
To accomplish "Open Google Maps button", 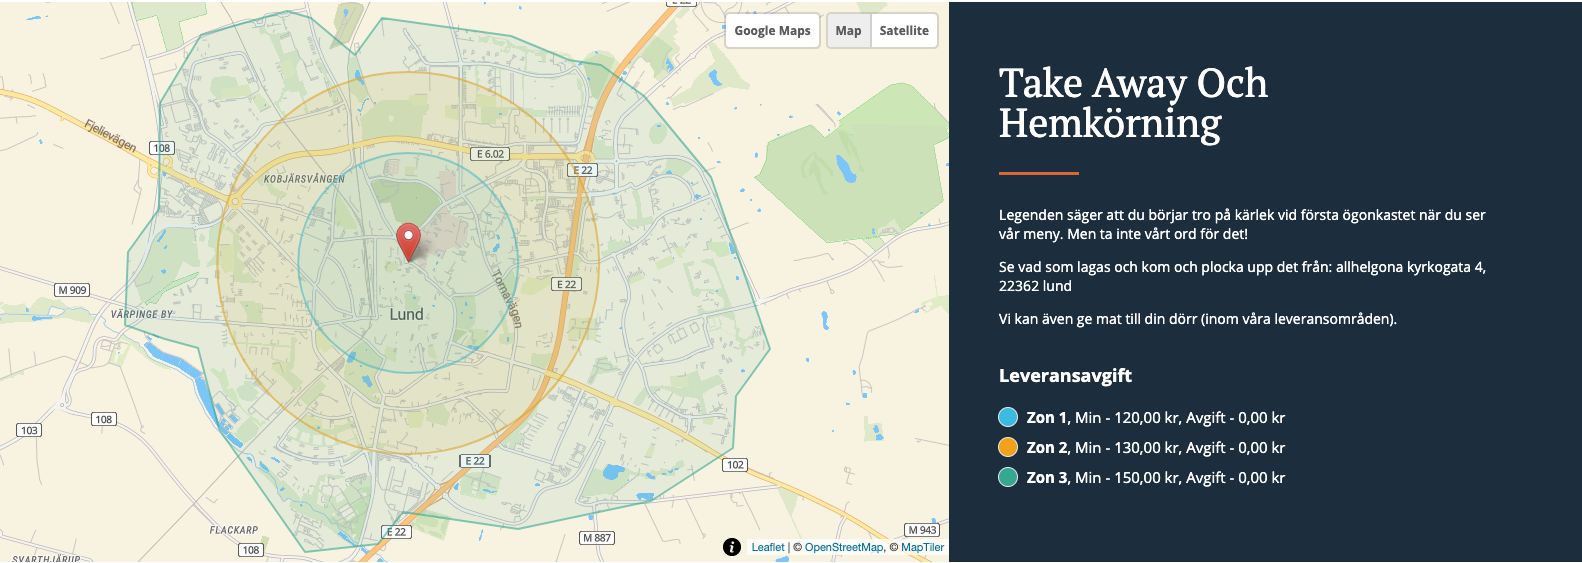I will [772, 31].
